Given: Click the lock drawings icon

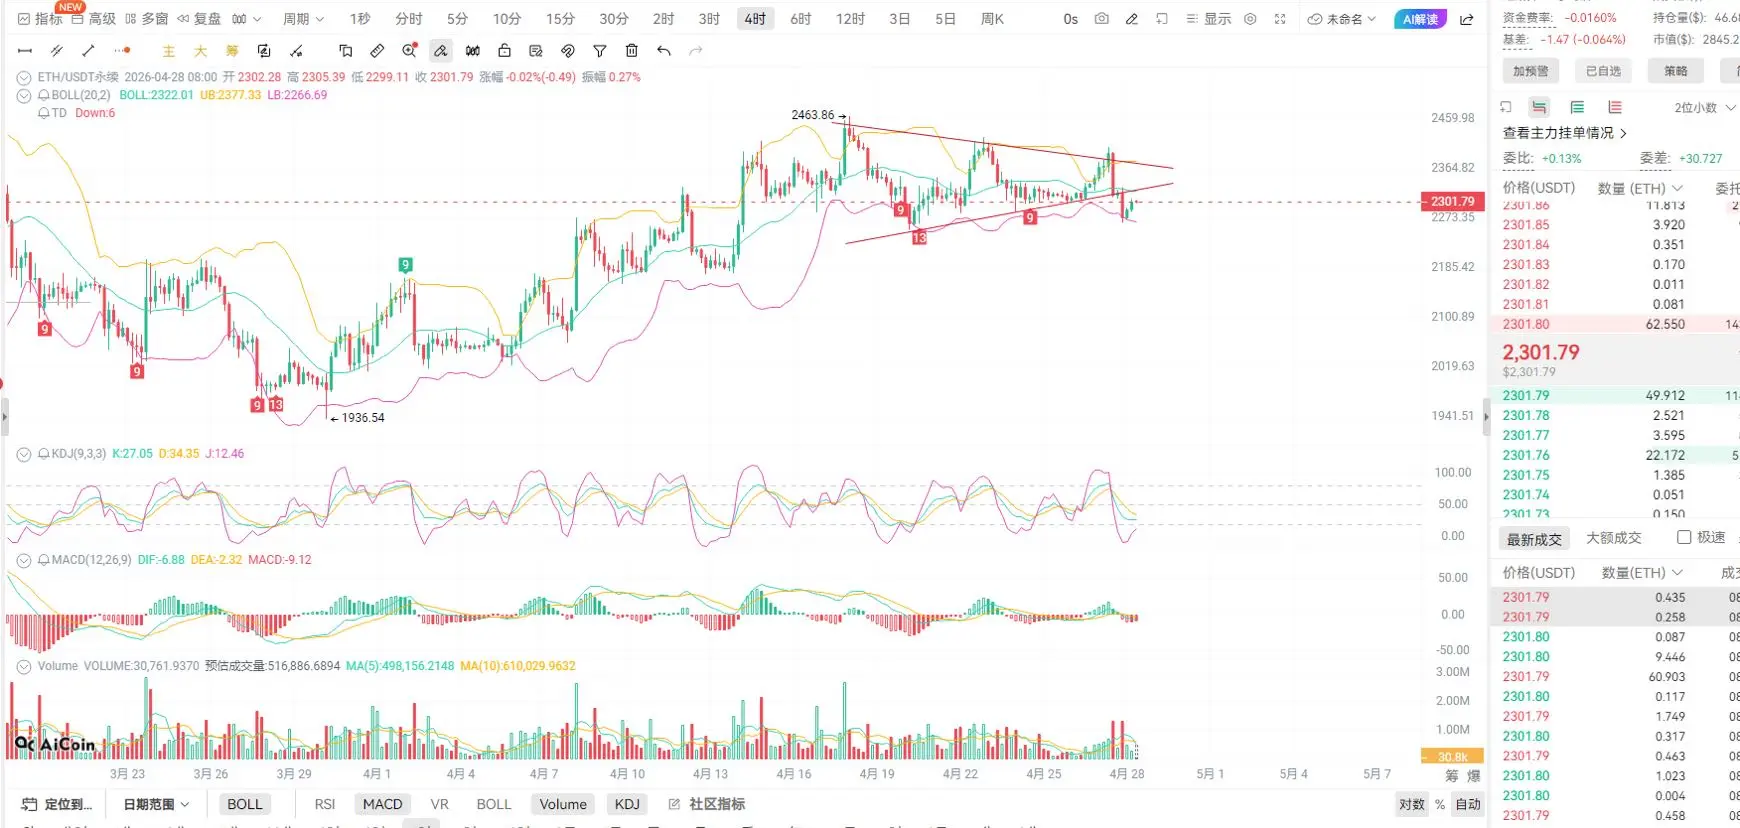Looking at the screenshot, I should 504,51.
